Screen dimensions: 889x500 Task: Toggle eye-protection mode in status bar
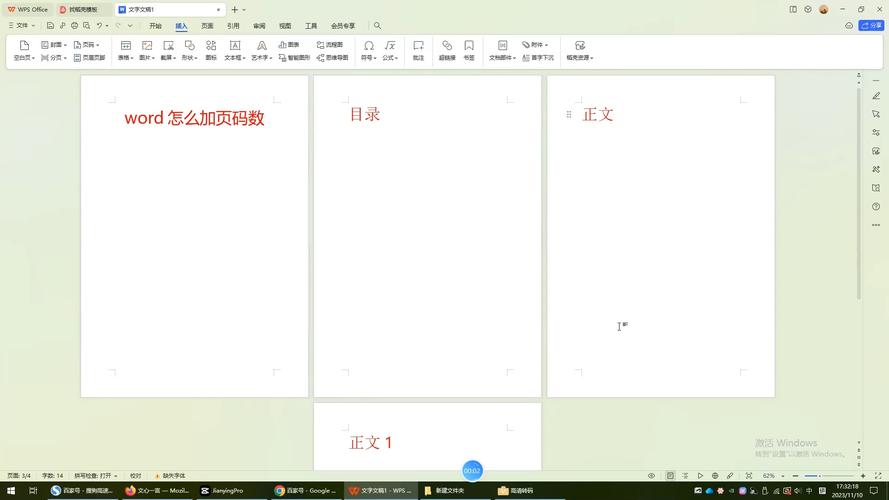click(651, 476)
